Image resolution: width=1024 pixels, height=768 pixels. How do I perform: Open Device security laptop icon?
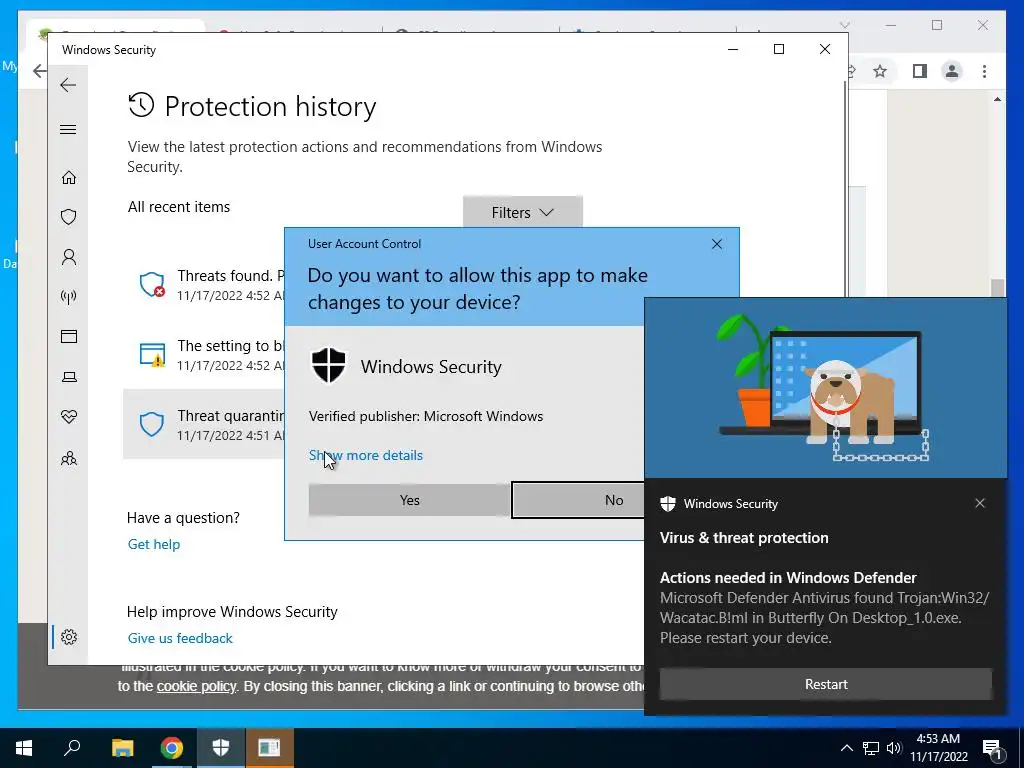(x=69, y=377)
